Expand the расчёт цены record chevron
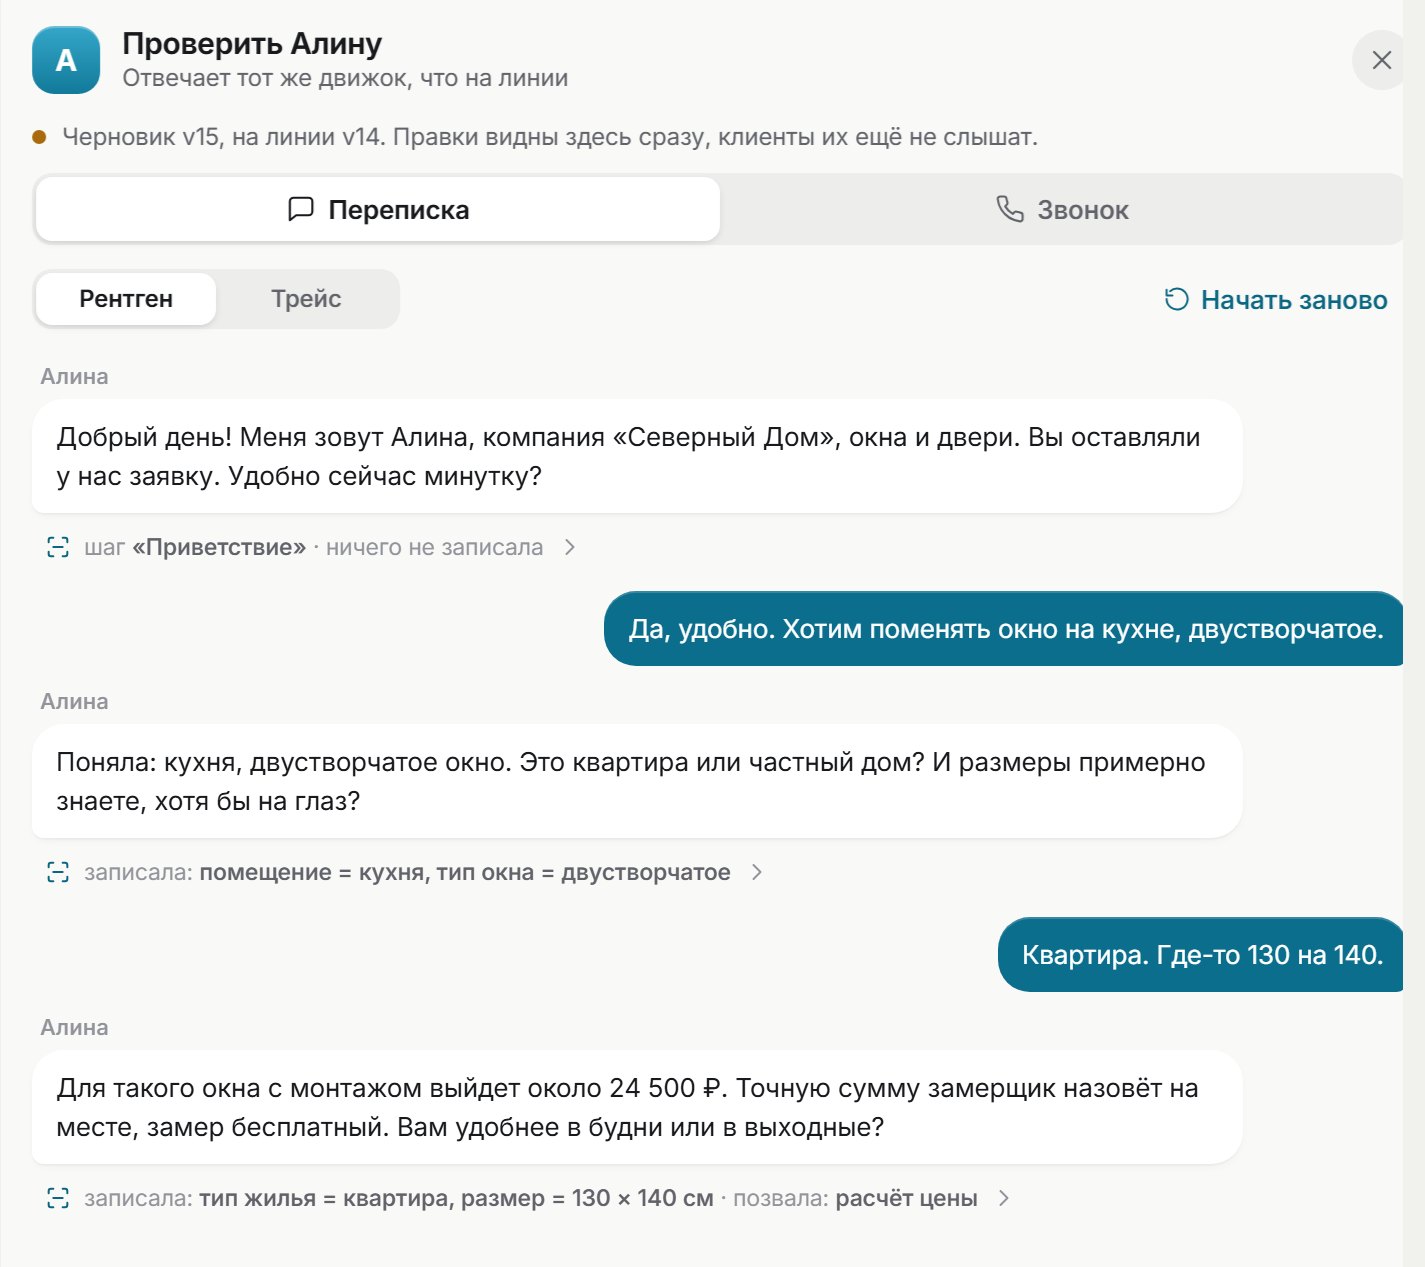This screenshot has width=1425, height=1267. [1004, 1198]
